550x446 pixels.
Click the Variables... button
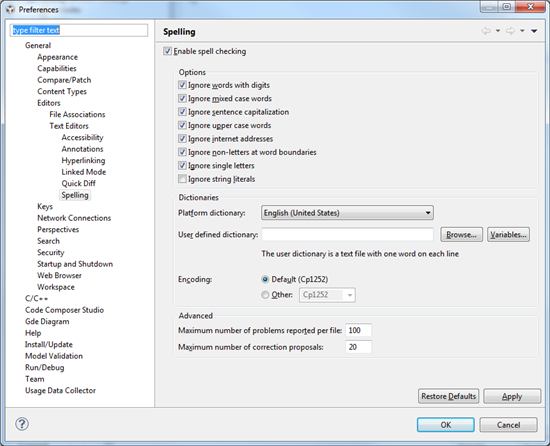click(x=508, y=235)
